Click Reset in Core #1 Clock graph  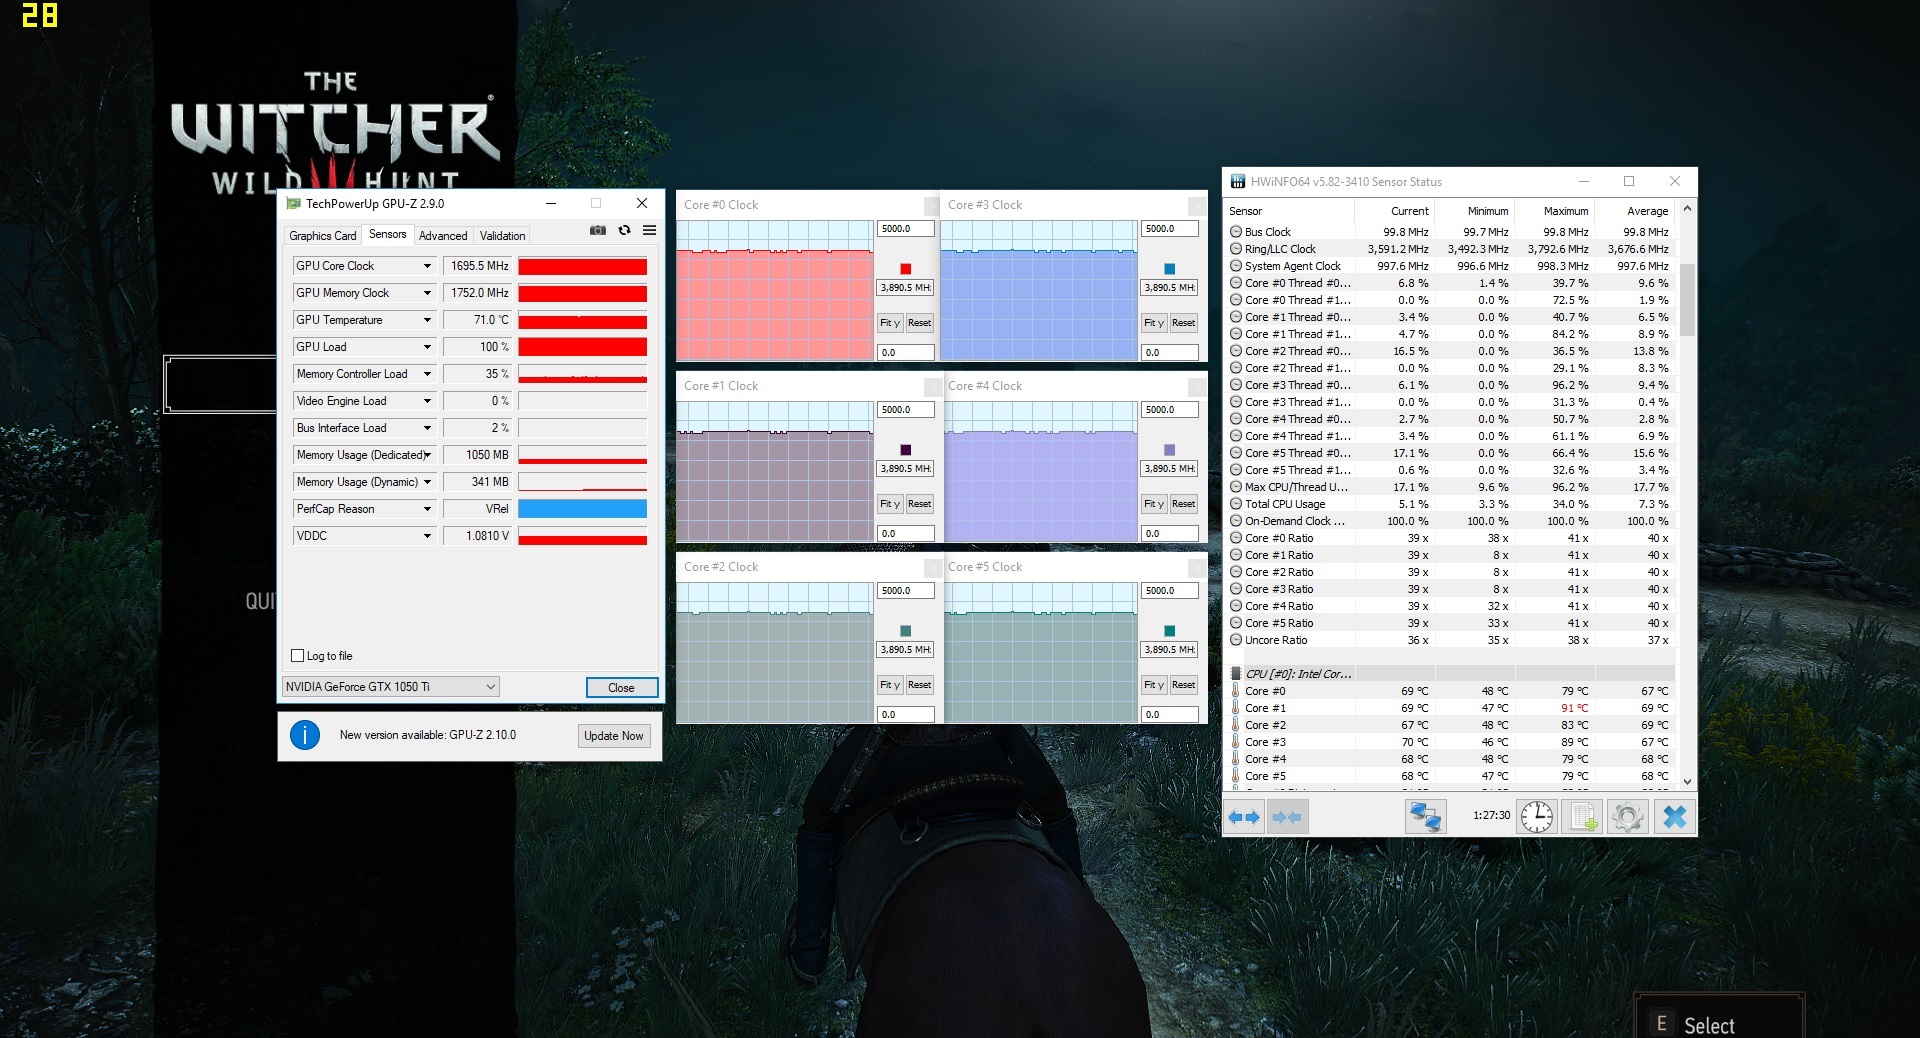919,504
